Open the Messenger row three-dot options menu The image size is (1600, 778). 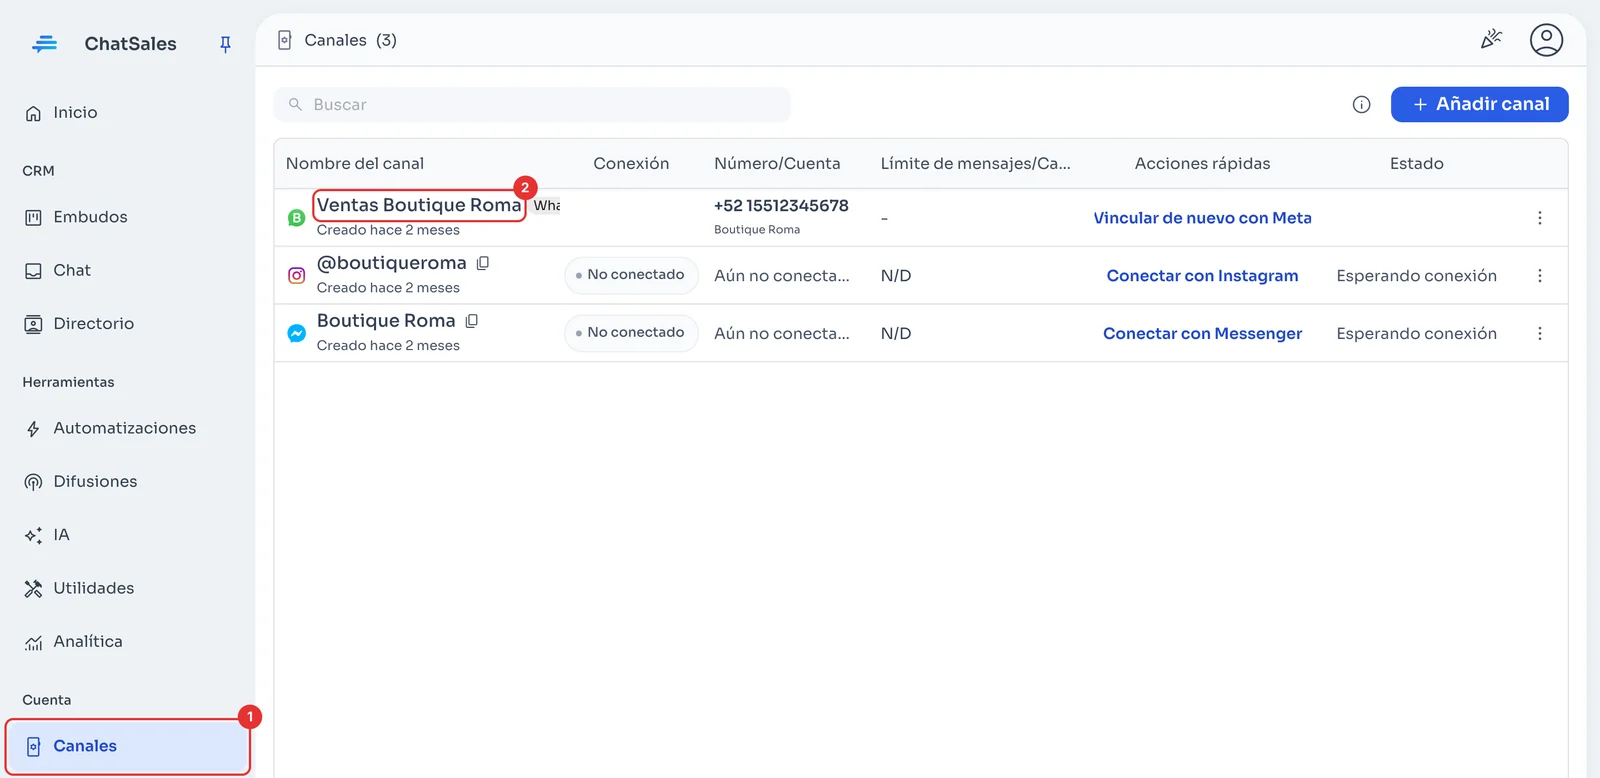coord(1539,334)
